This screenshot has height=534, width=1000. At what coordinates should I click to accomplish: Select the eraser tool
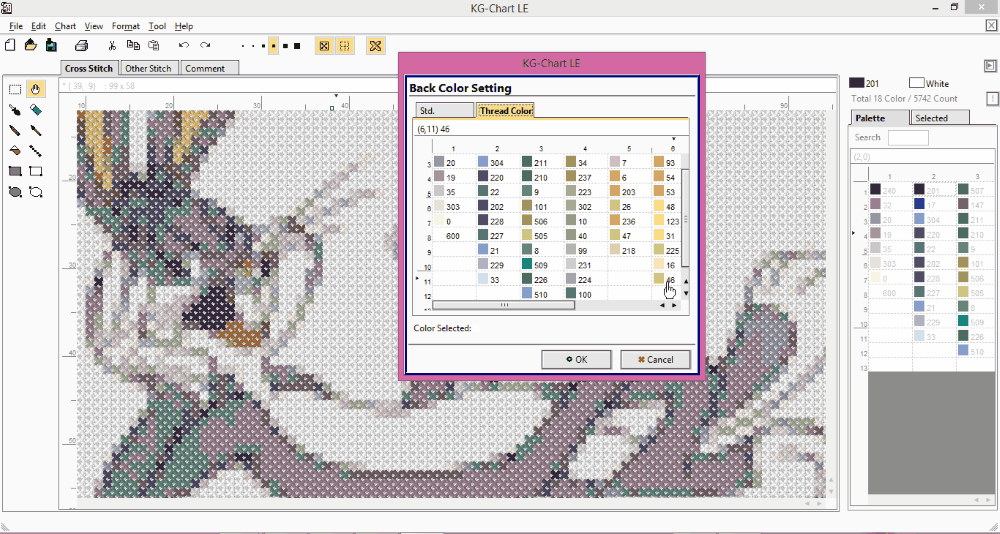click(x=36, y=110)
